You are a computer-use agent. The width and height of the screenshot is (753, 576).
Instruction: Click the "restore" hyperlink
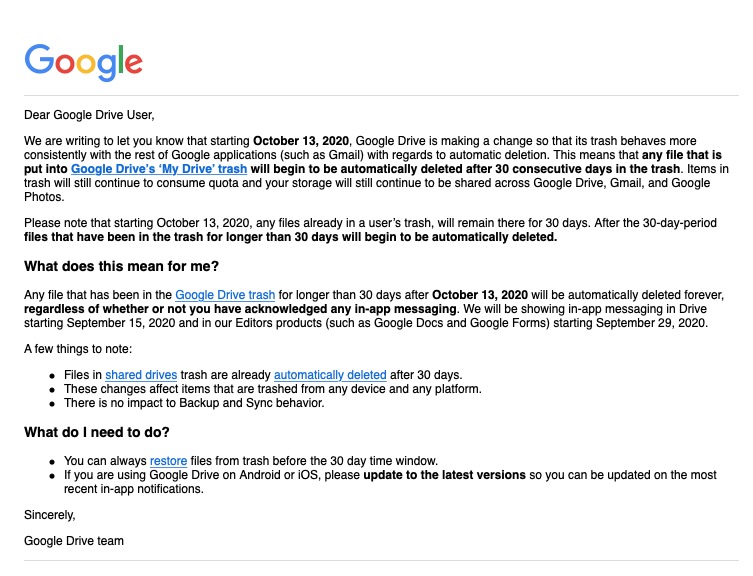(169, 461)
